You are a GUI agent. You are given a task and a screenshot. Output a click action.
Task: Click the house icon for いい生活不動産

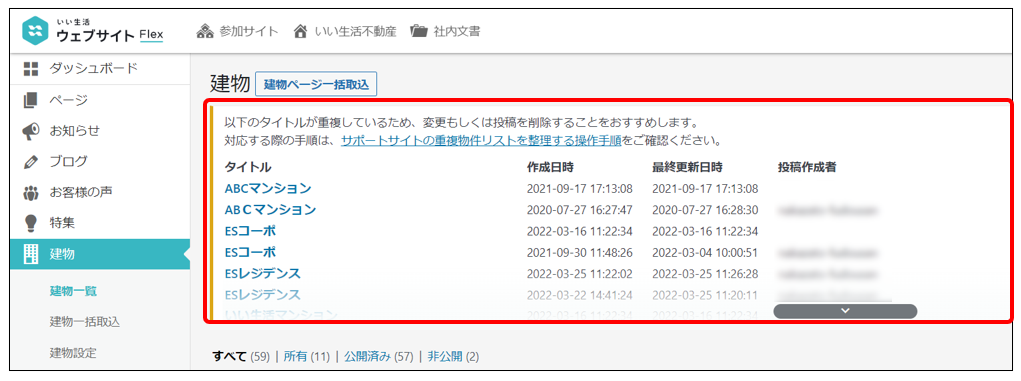(300, 31)
